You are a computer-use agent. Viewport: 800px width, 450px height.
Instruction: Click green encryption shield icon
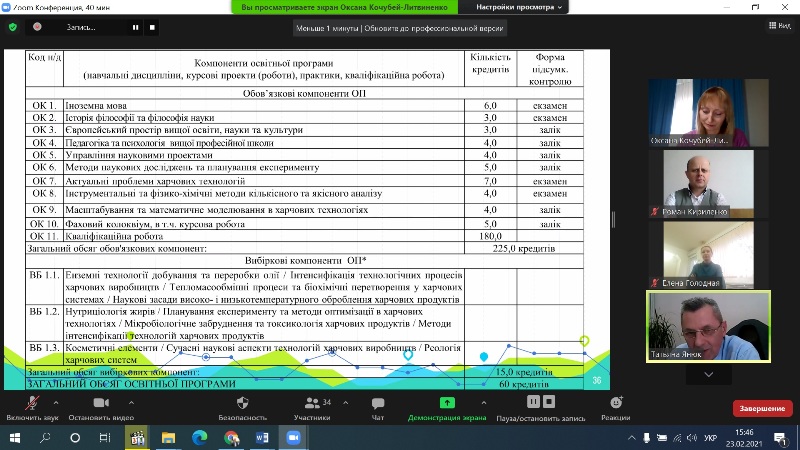coord(13,27)
